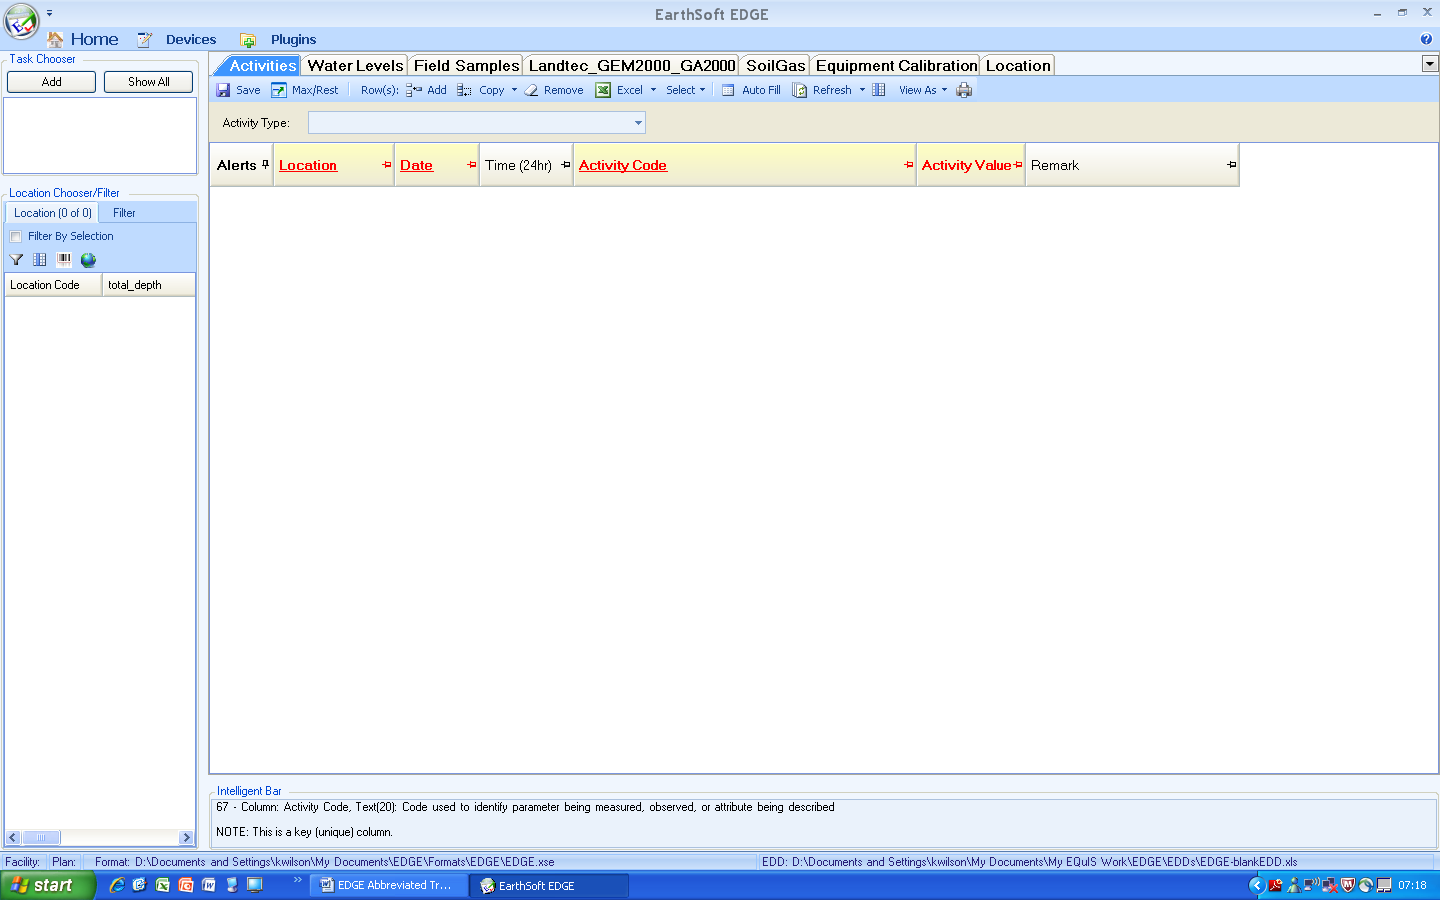Click the horizontal scrollbar thumb in Location Chooser
This screenshot has width=1440, height=900.
point(41,838)
